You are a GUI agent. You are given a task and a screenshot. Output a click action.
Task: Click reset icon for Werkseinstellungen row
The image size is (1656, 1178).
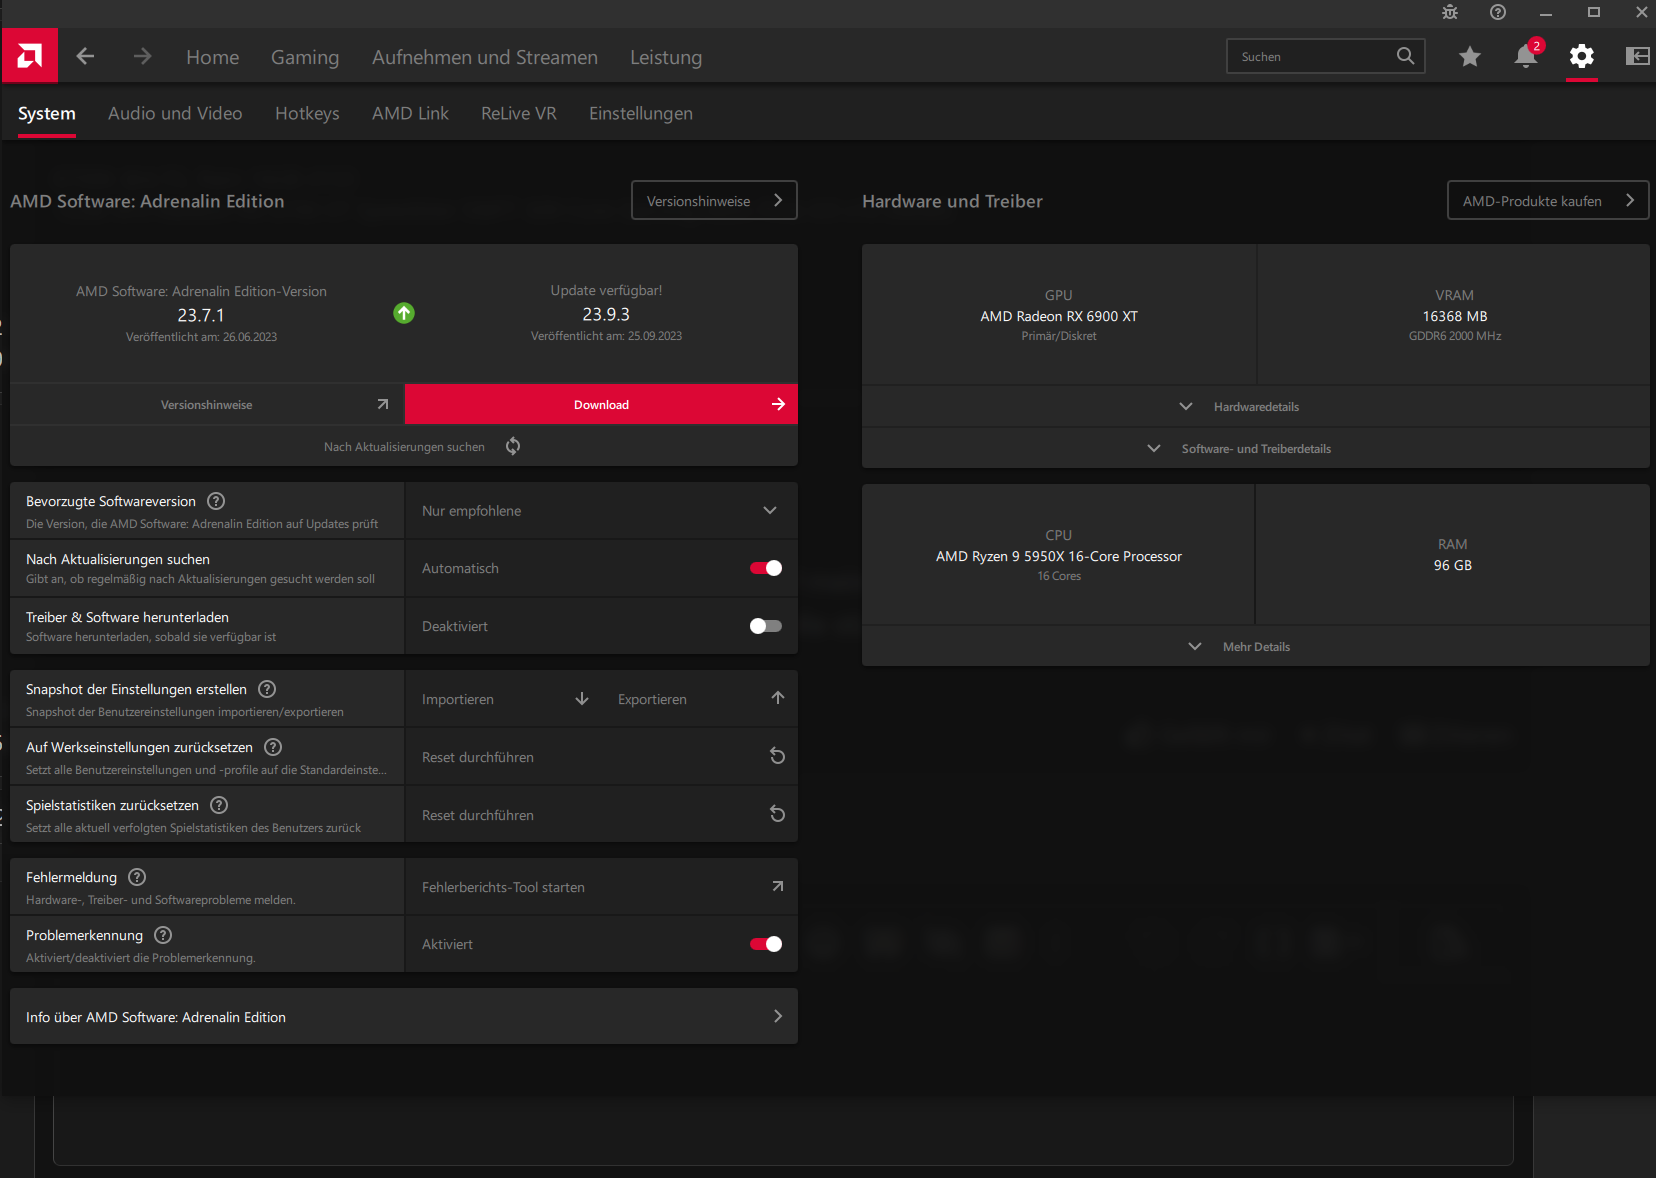tap(777, 756)
